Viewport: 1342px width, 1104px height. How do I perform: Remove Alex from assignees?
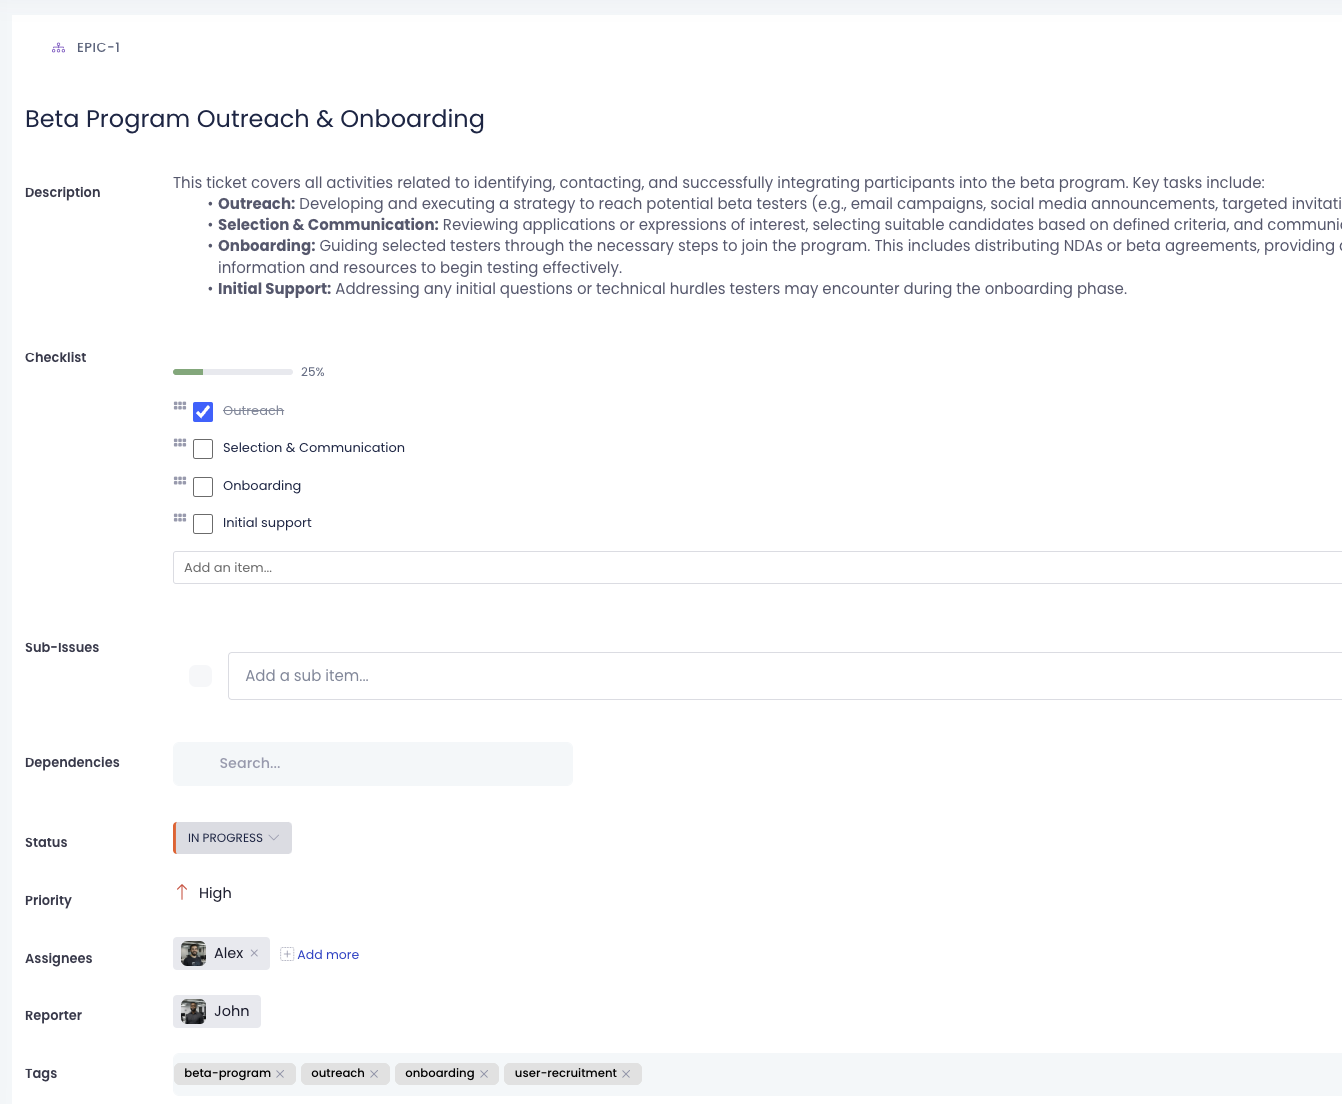coord(254,953)
